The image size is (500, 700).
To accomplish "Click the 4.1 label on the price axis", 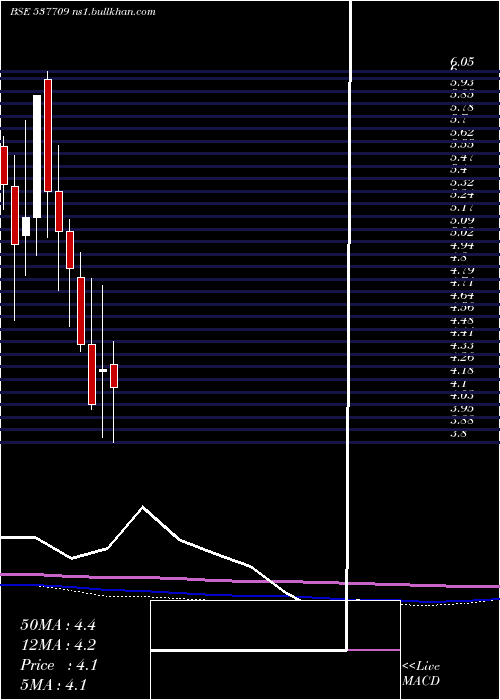I will coord(458,383).
